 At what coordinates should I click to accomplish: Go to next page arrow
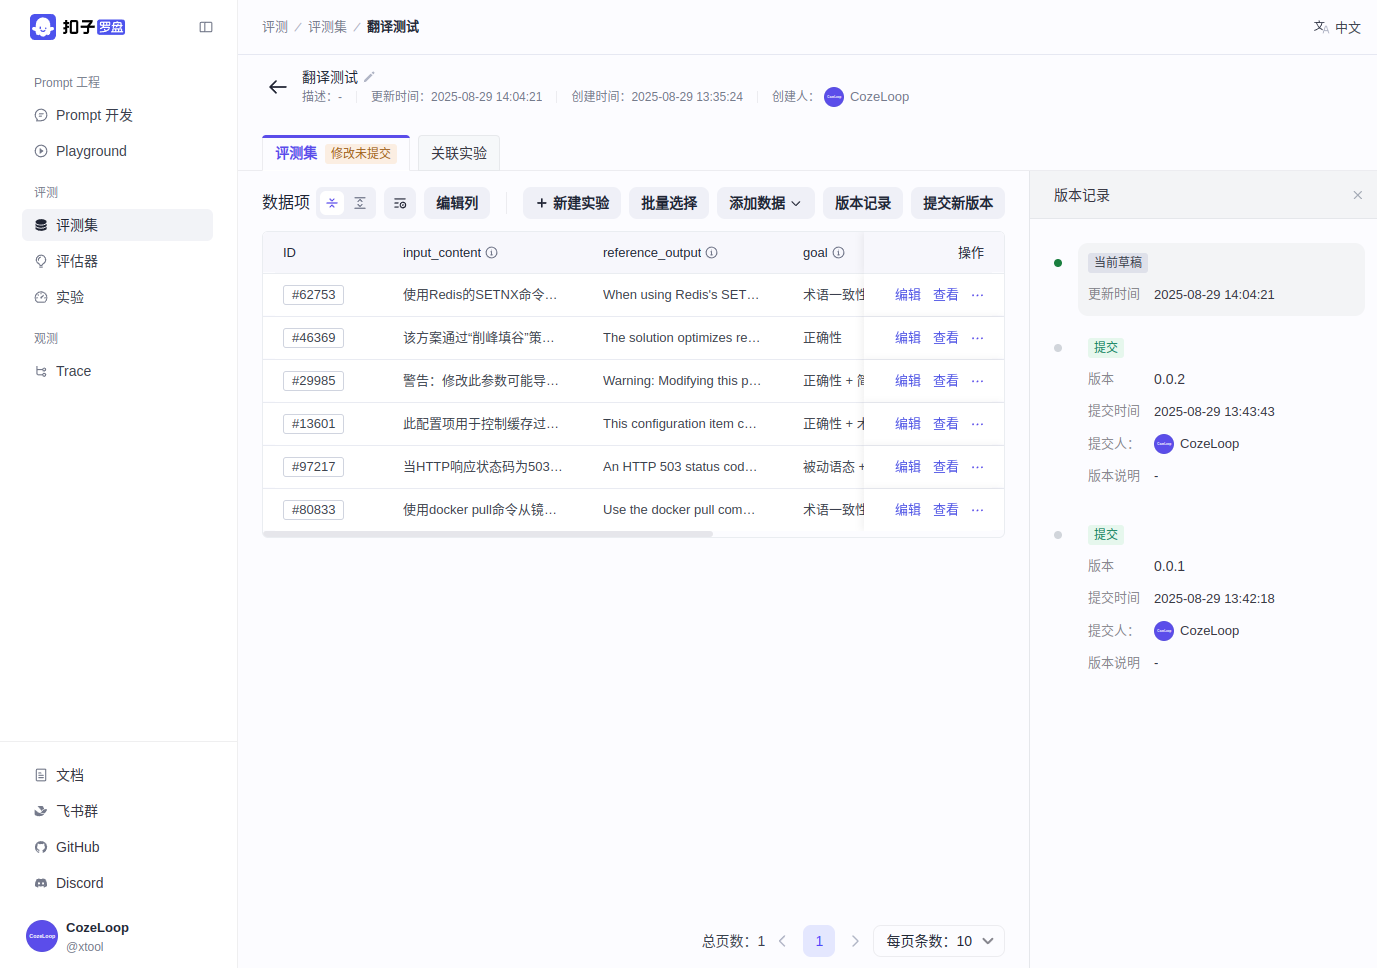[855, 941]
